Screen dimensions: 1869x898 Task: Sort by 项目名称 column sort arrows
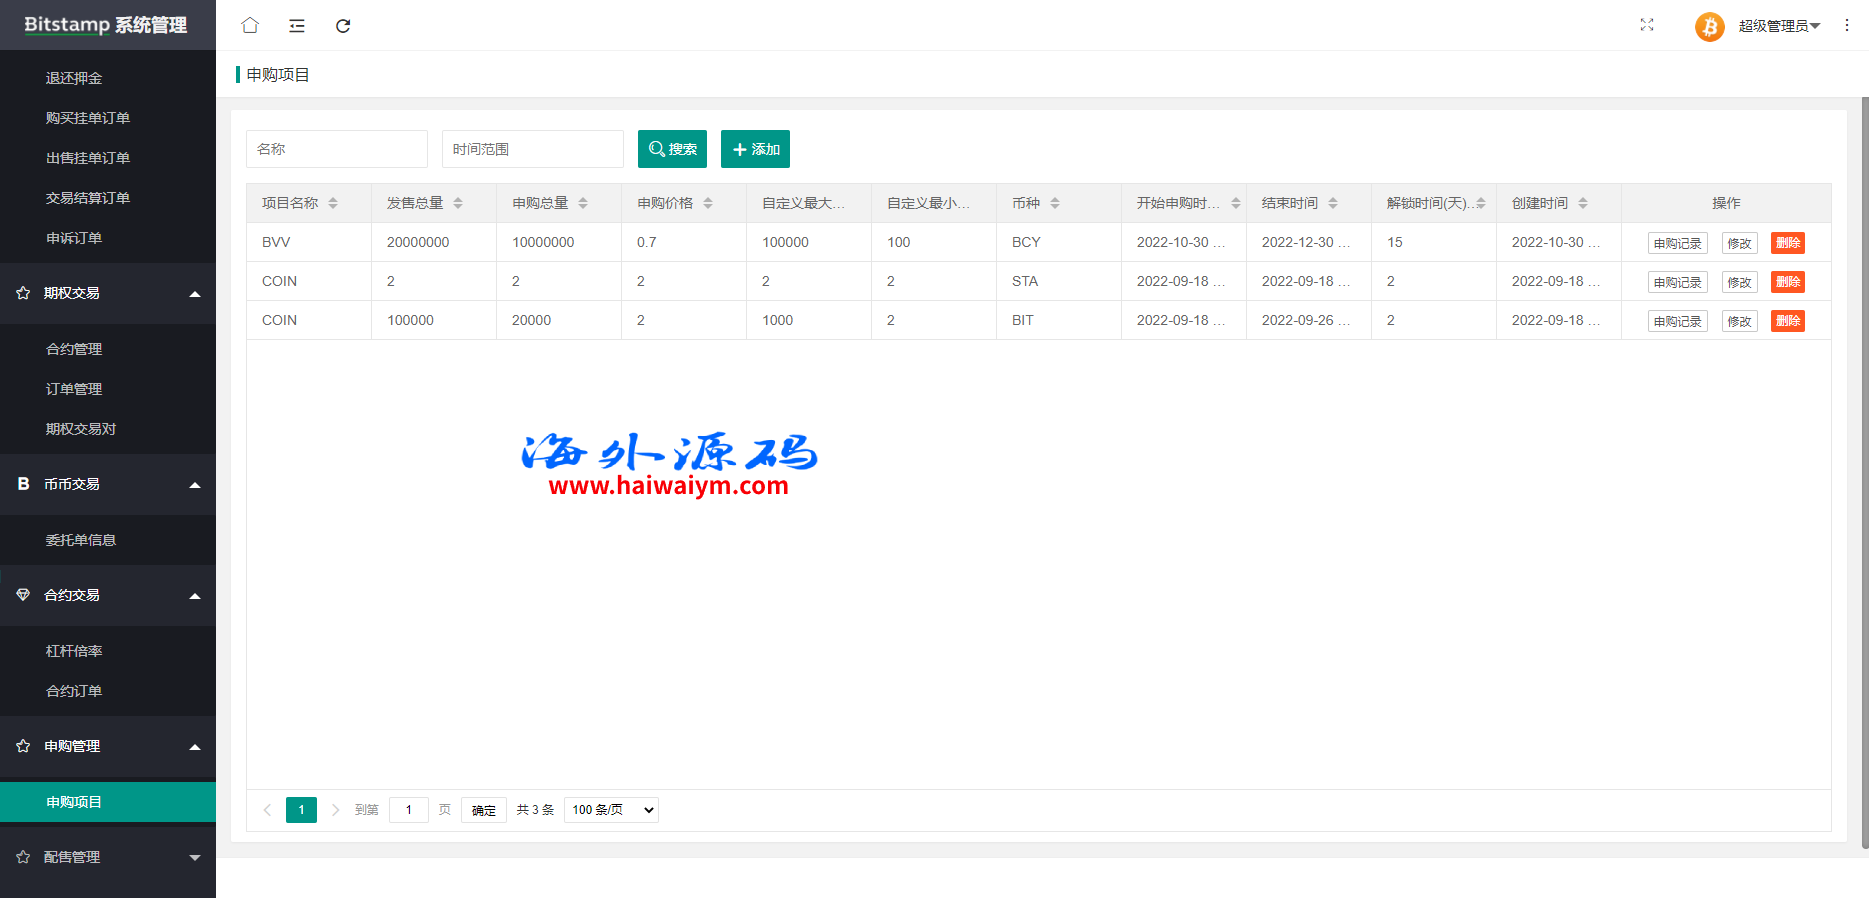click(x=333, y=203)
